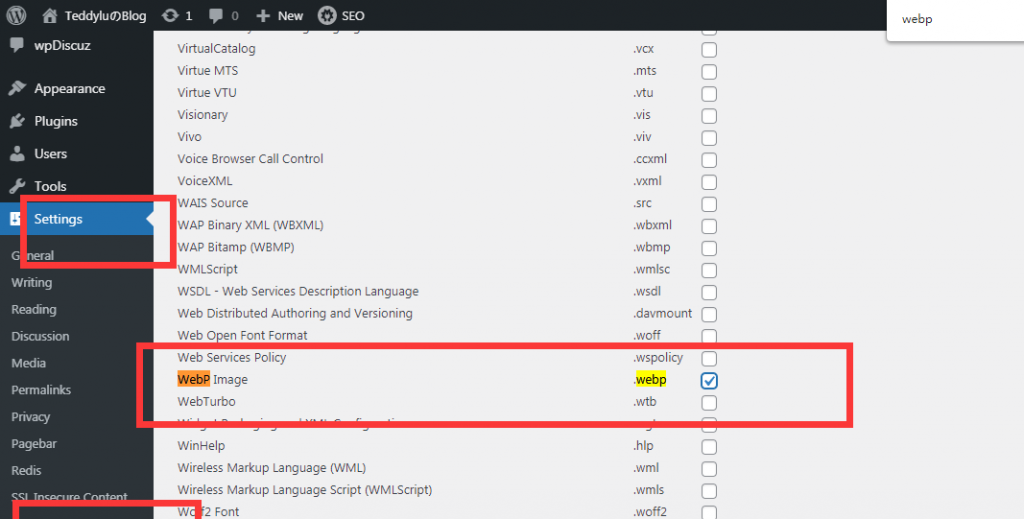Open the Users menu
The image size is (1024, 519).
pyautogui.click(x=76, y=153)
